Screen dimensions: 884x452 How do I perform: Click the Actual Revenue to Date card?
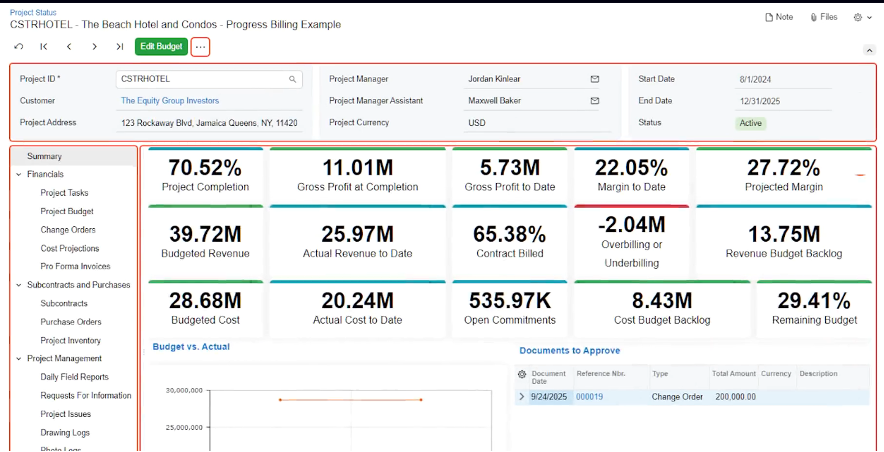coord(357,241)
